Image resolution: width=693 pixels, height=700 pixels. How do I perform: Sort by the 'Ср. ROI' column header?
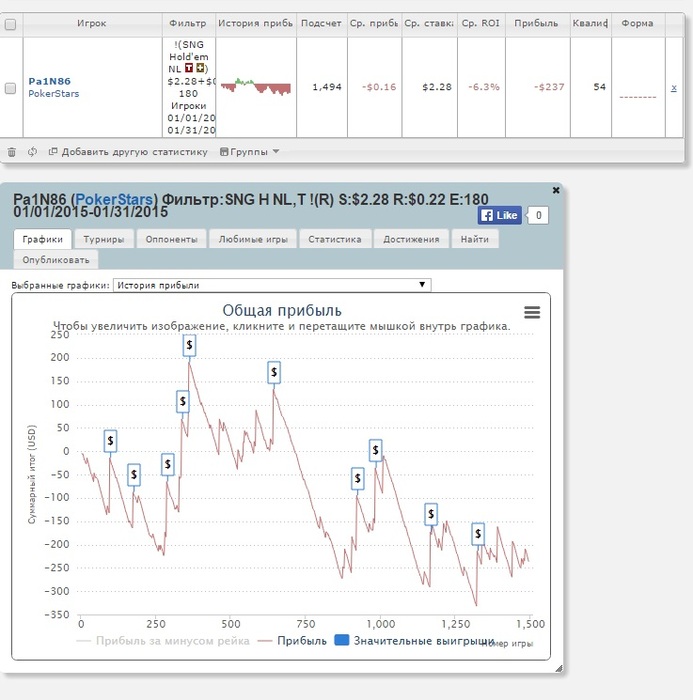click(480, 24)
